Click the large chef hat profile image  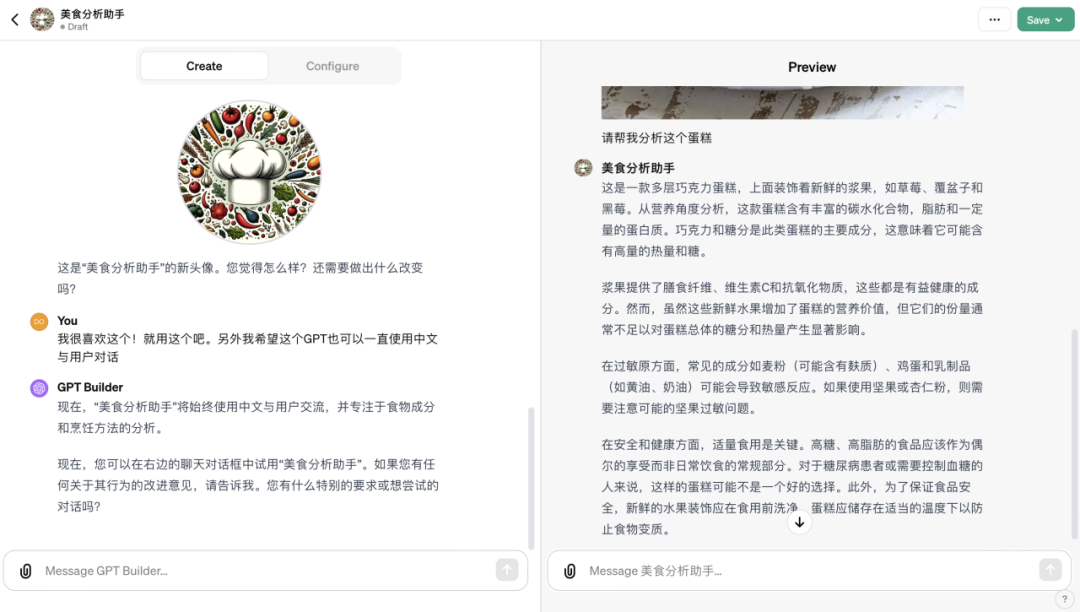(249, 171)
